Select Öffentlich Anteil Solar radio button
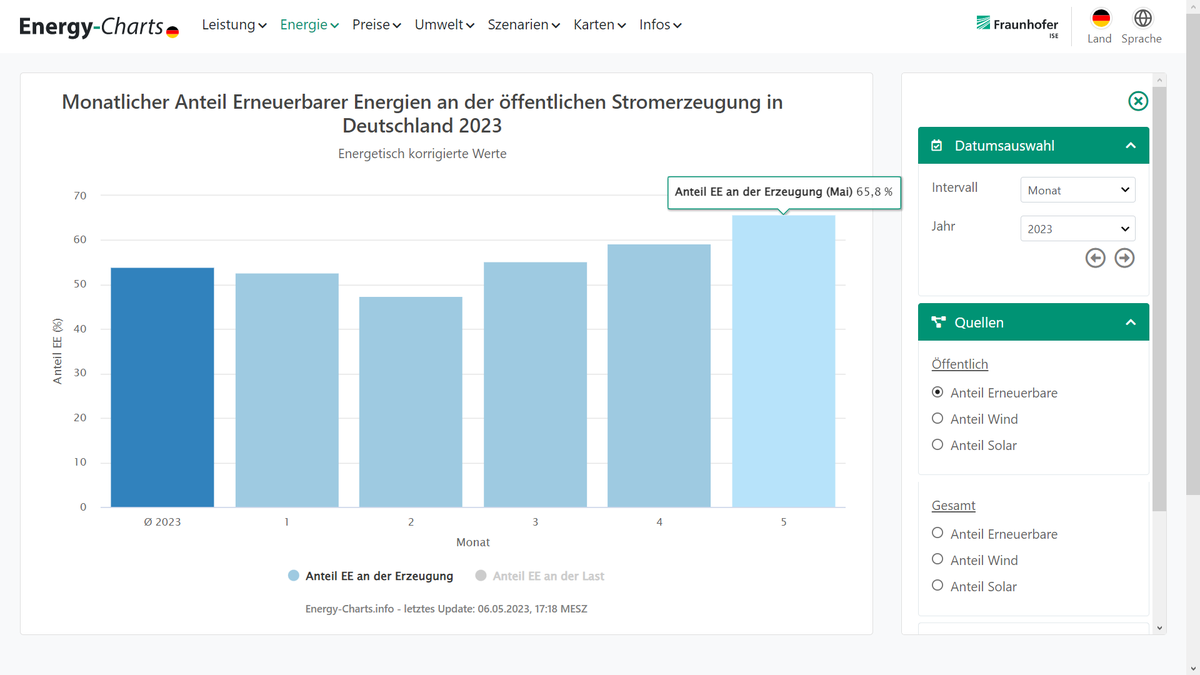The image size is (1200, 675). click(x=938, y=445)
